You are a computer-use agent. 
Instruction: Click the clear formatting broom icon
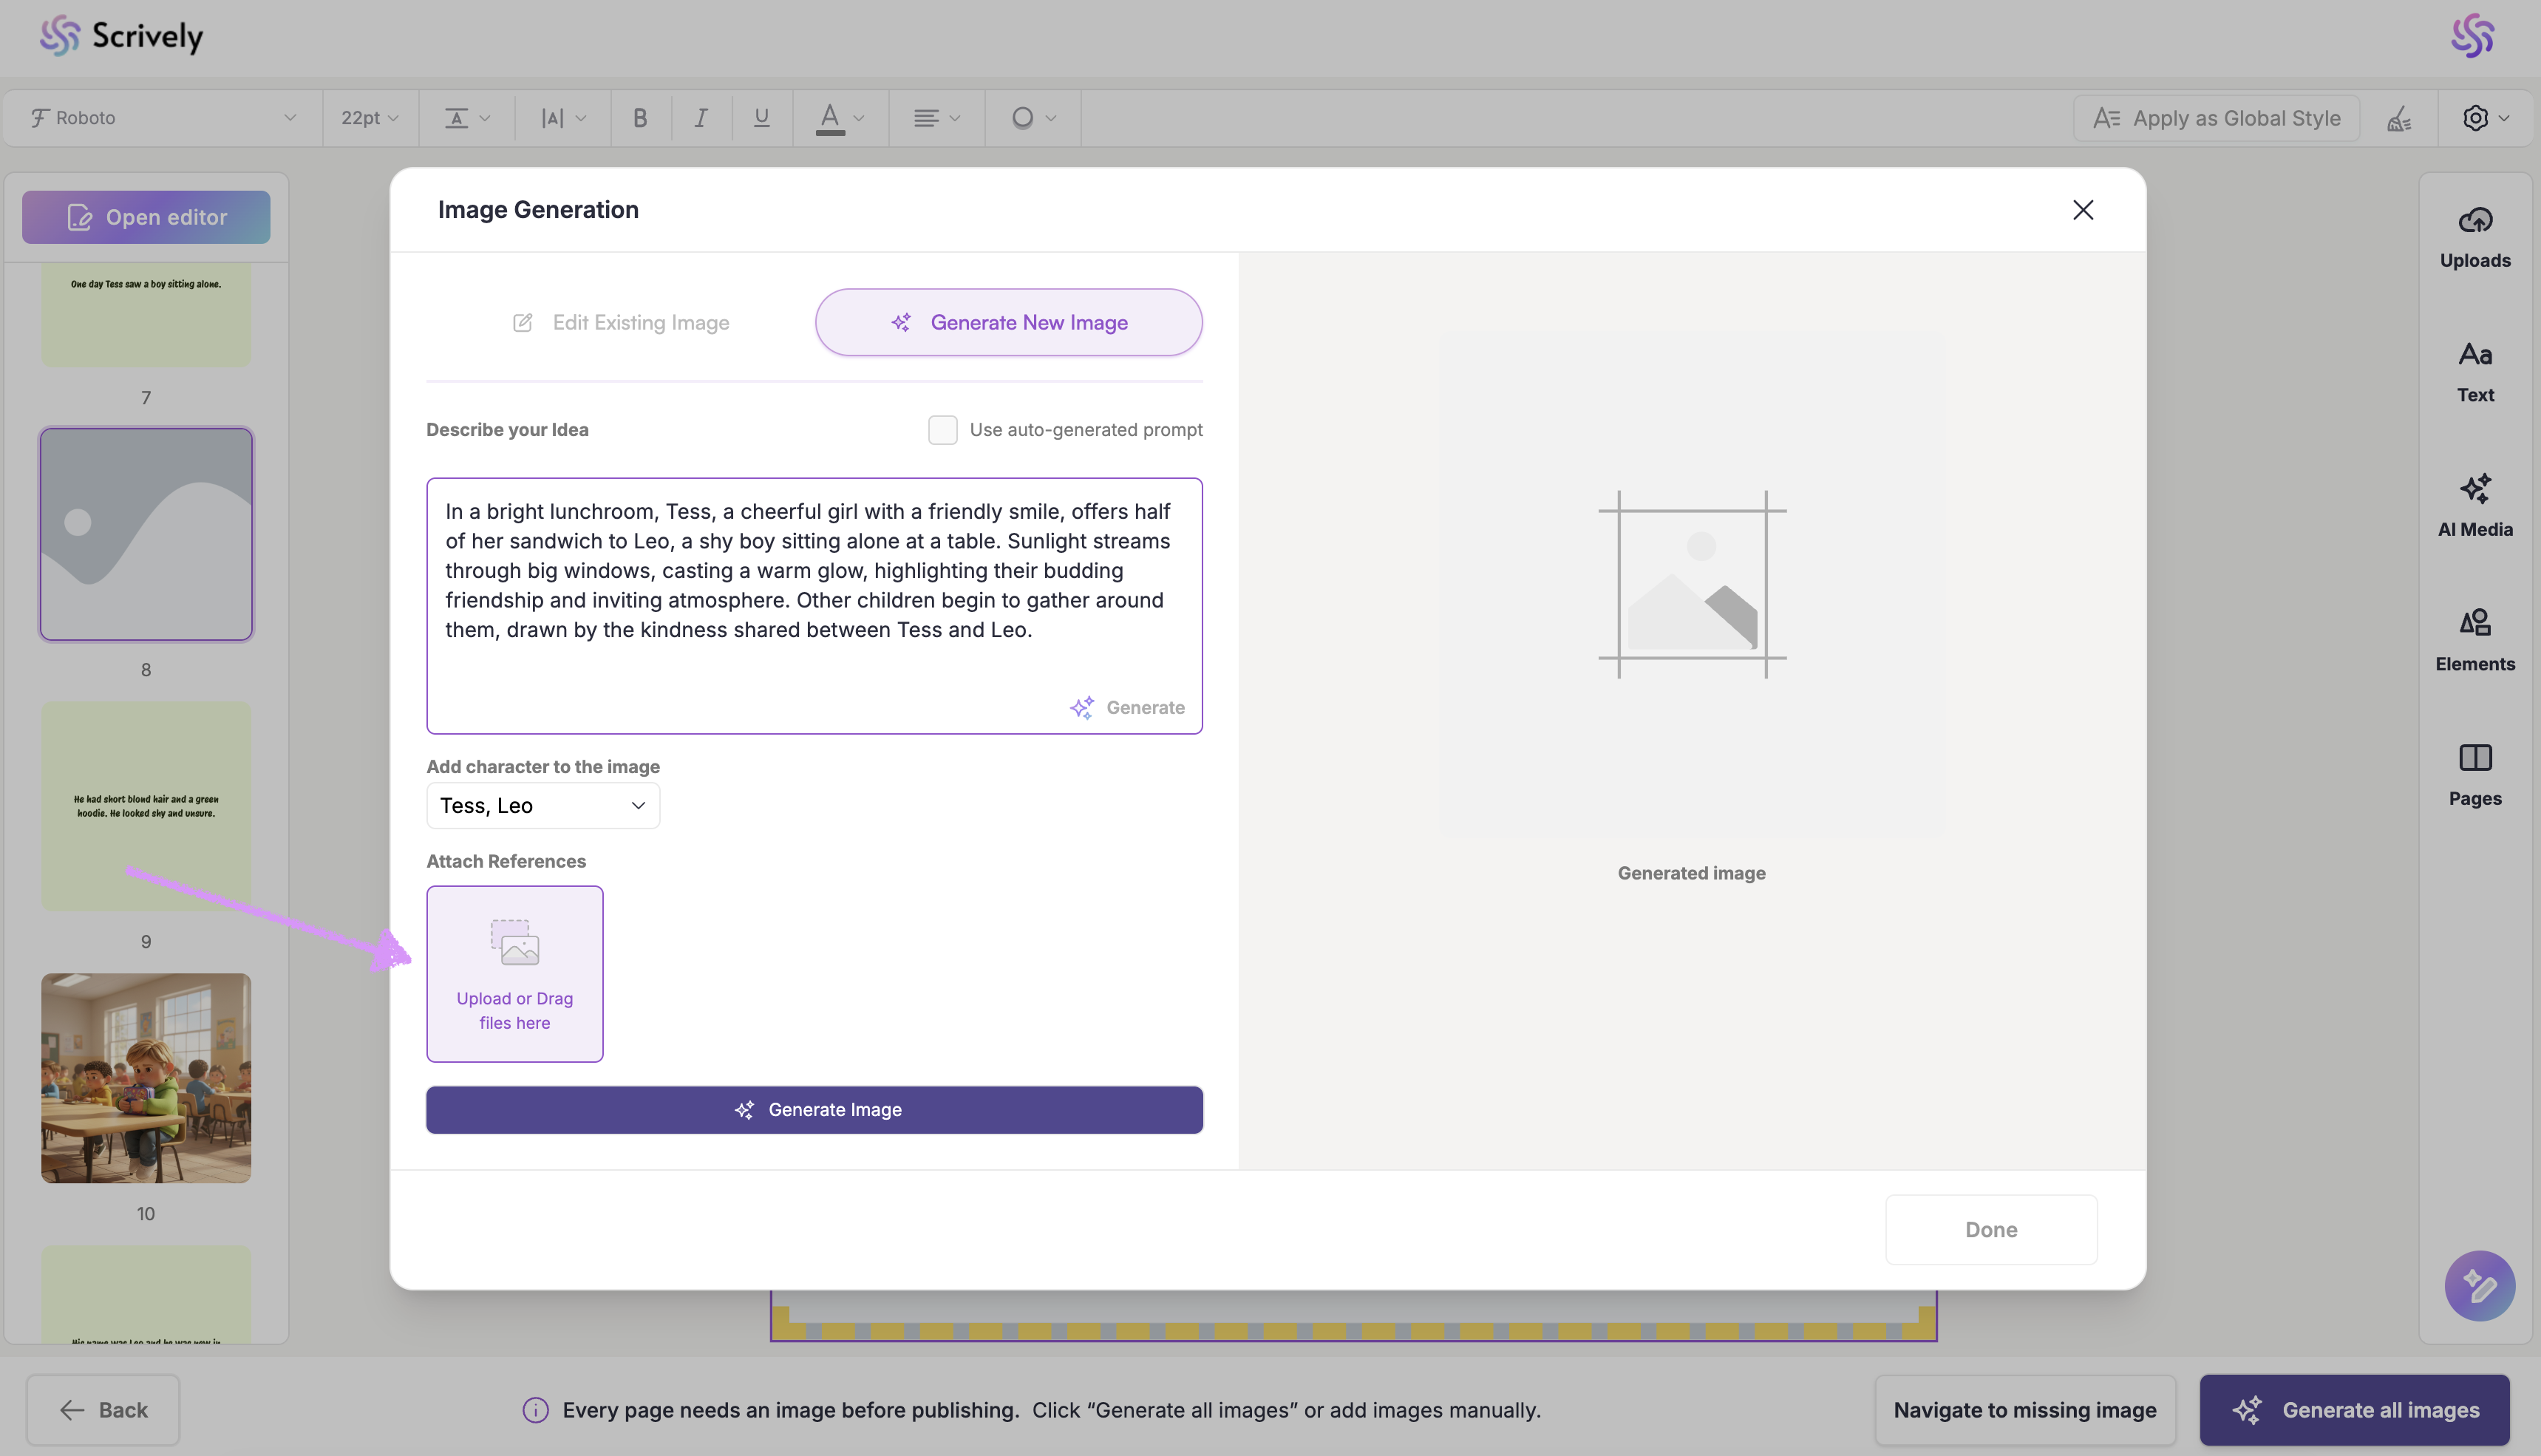pyautogui.click(x=2399, y=118)
